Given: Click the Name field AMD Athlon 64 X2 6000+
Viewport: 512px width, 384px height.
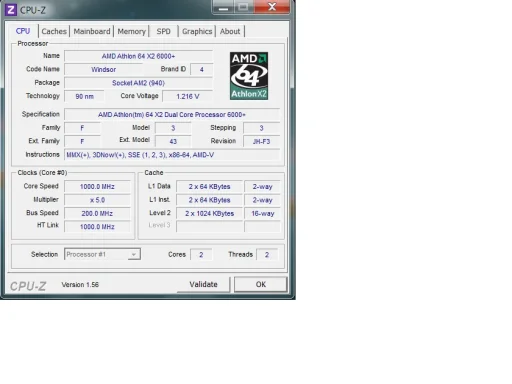Looking at the screenshot, I should point(138,56).
